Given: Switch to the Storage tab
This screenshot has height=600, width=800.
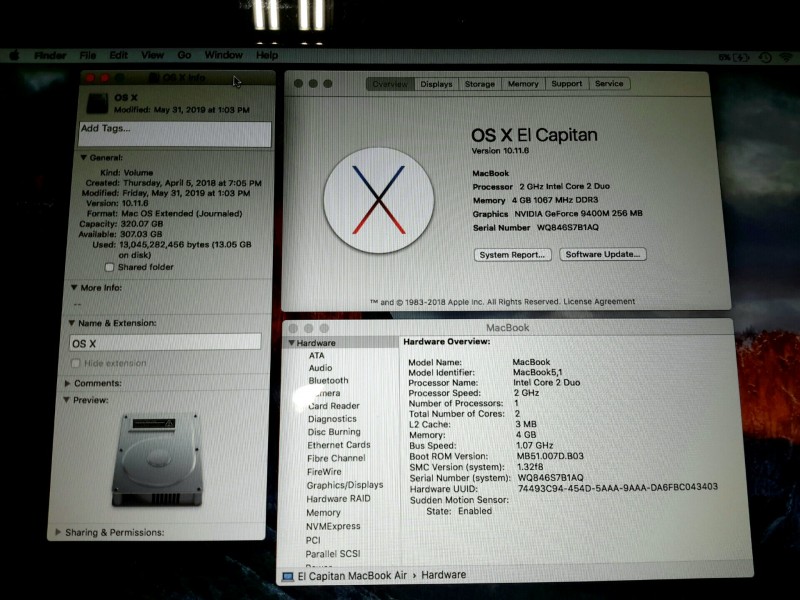Looking at the screenshot, I should (x=480, y=84).
